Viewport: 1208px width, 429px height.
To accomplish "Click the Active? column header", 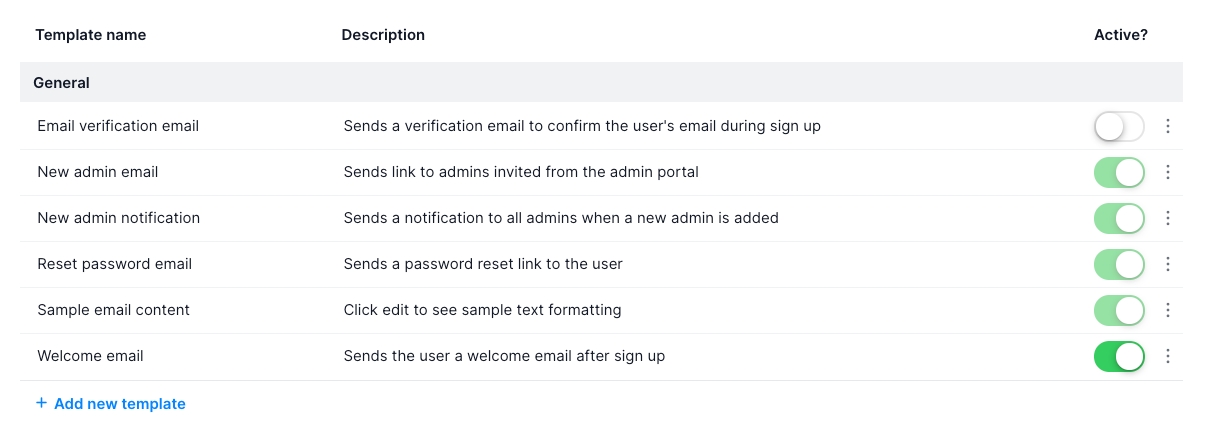I will 1120,35.
